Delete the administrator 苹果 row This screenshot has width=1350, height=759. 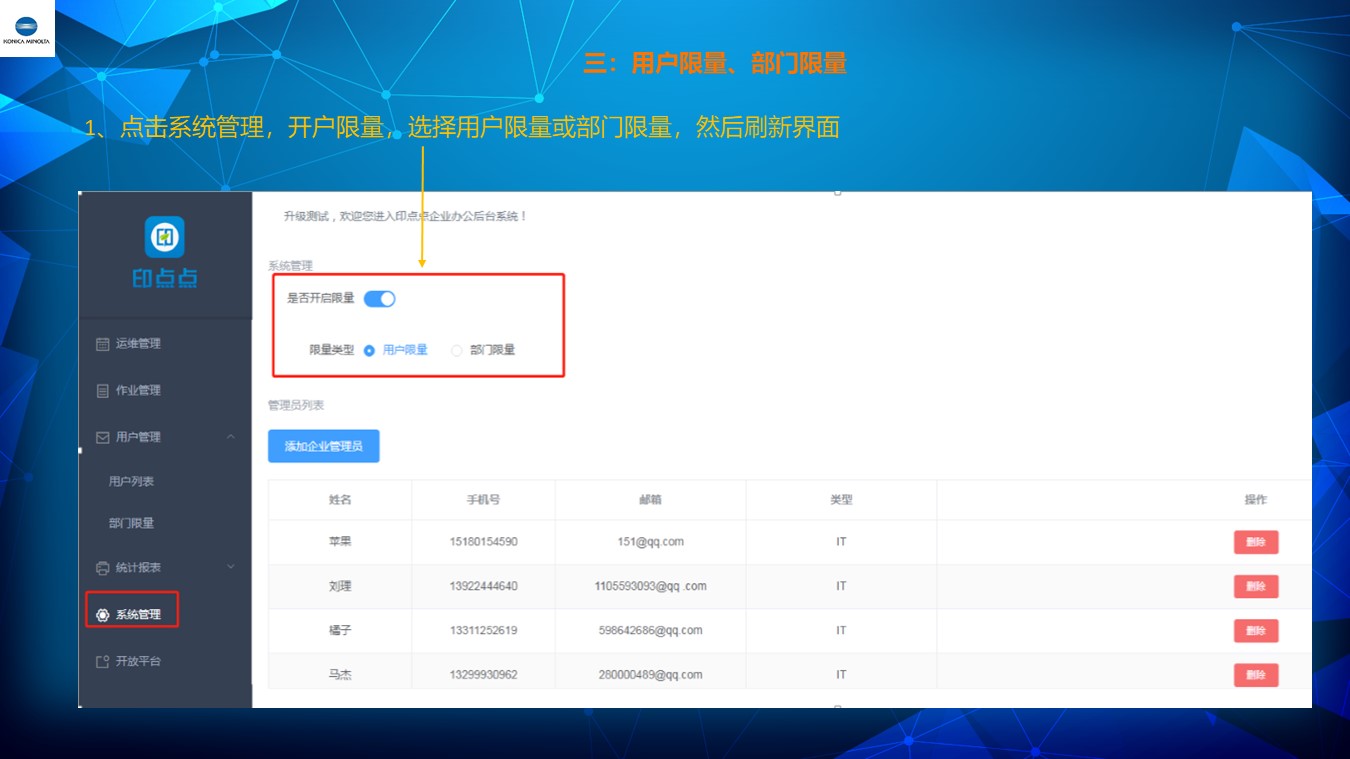[1255, 542]
